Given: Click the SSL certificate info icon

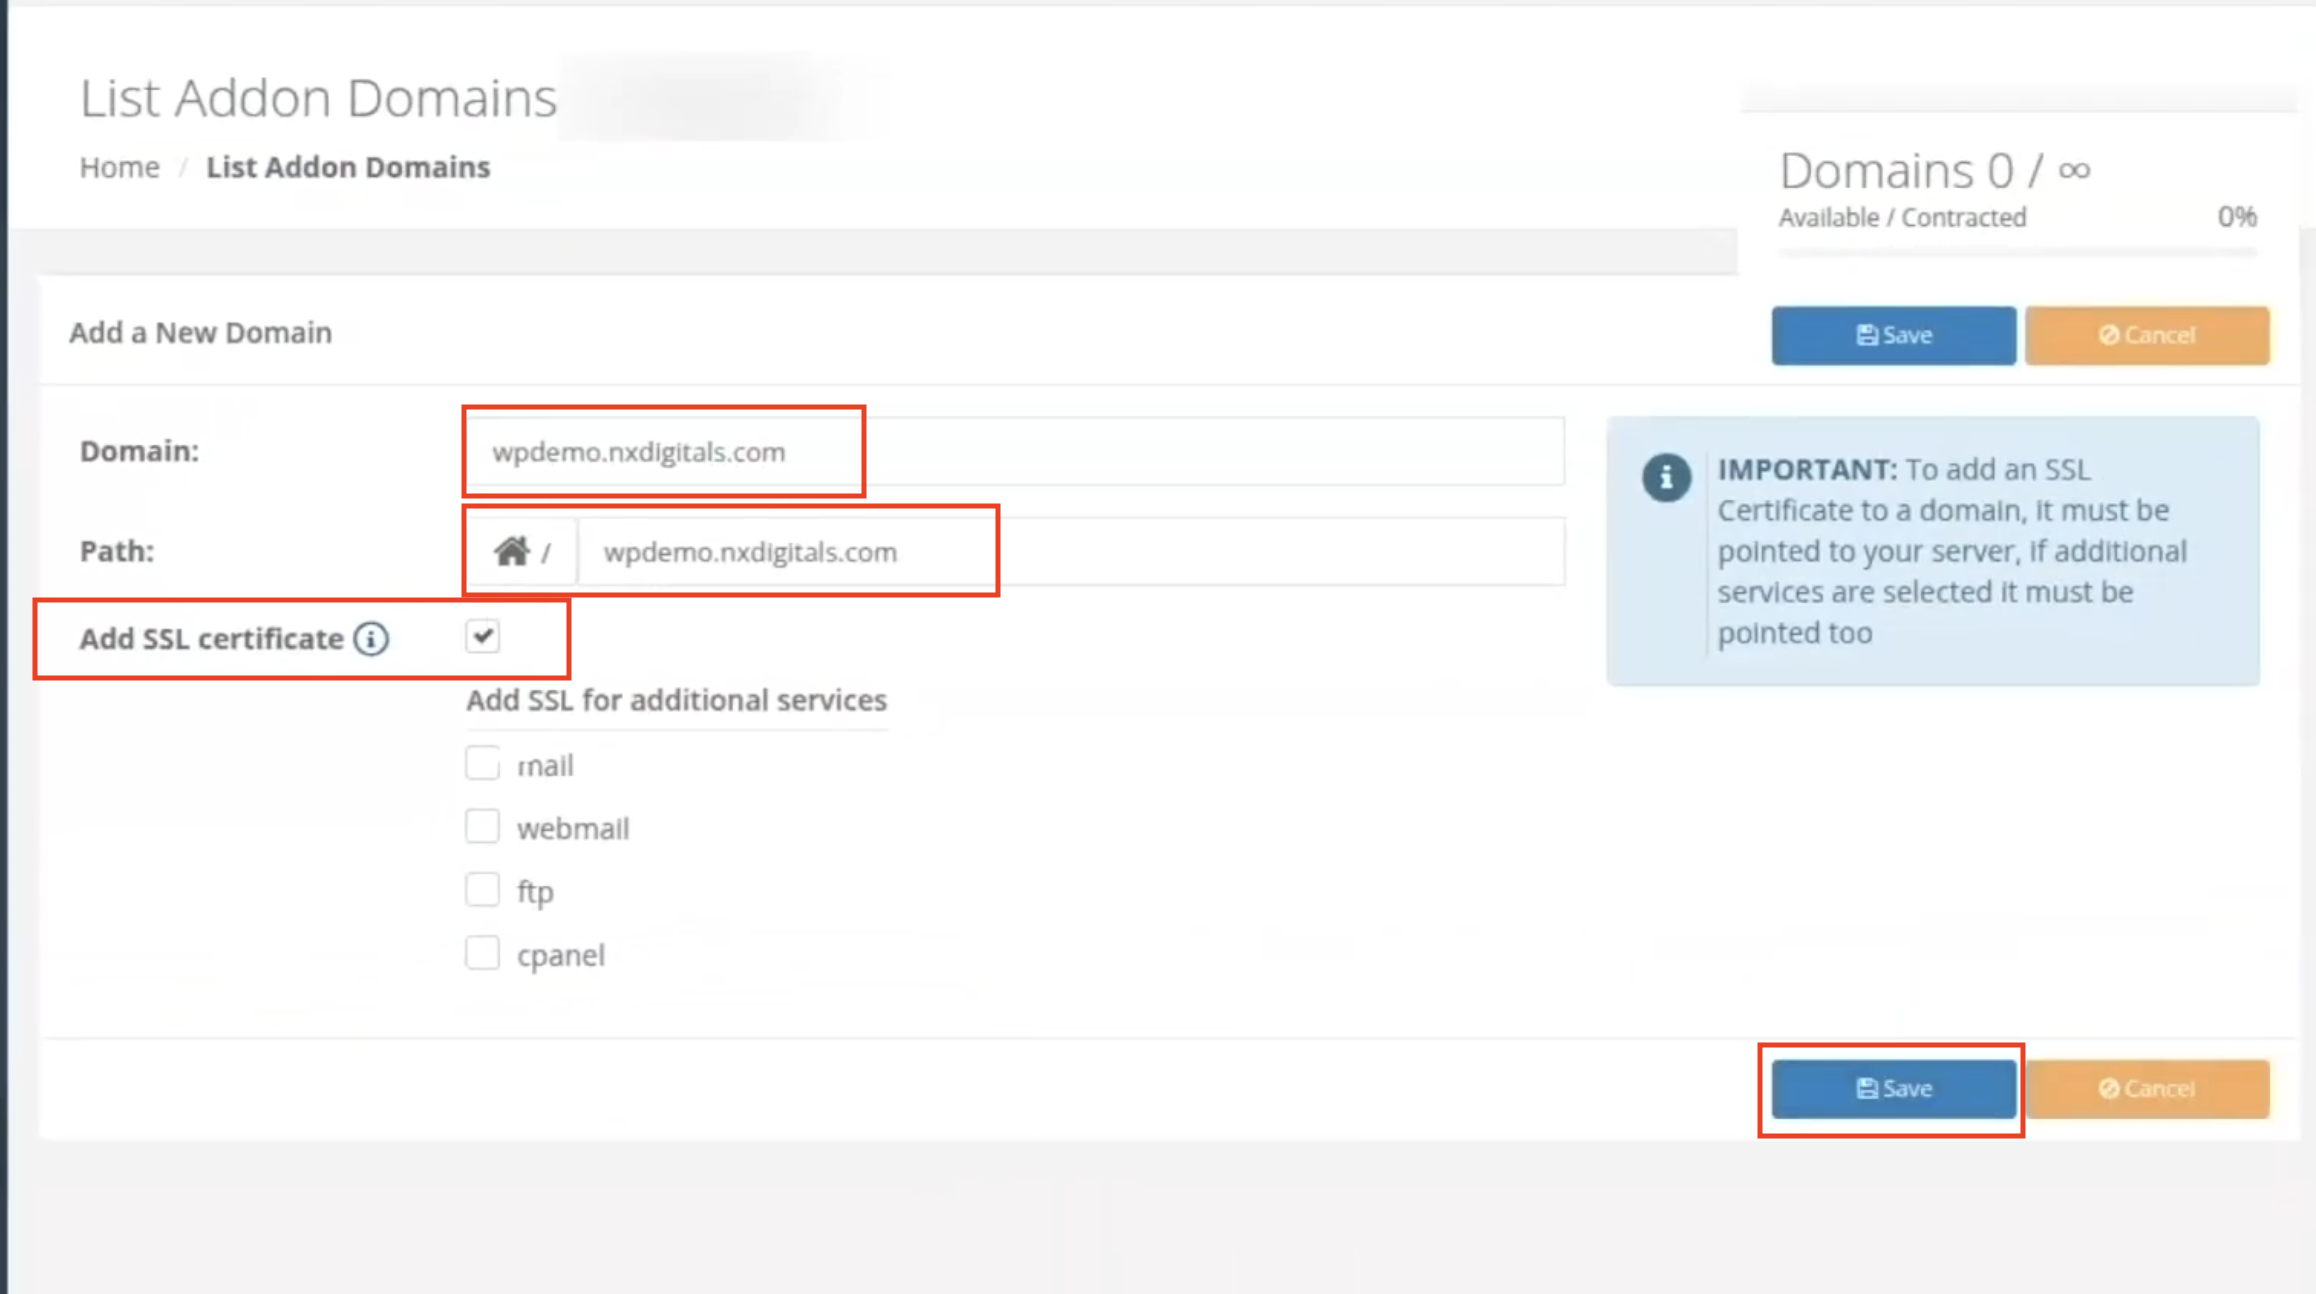Looking at the screenshot, I should pyautogui.click(x=371, y=638).
